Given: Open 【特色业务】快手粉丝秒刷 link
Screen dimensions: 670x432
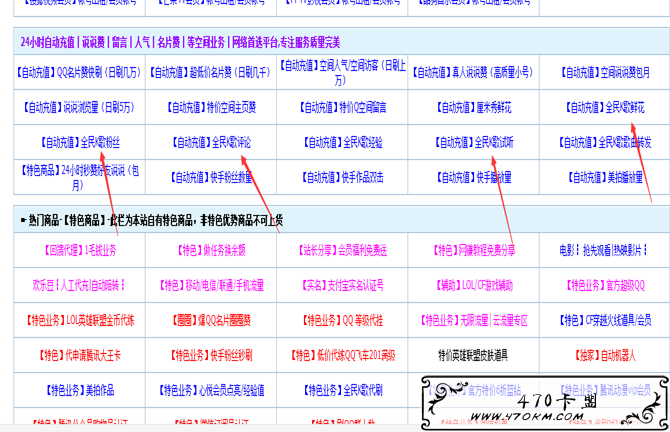Looking at the screenshot, I should pyautogui.click(x=211, y=355).
